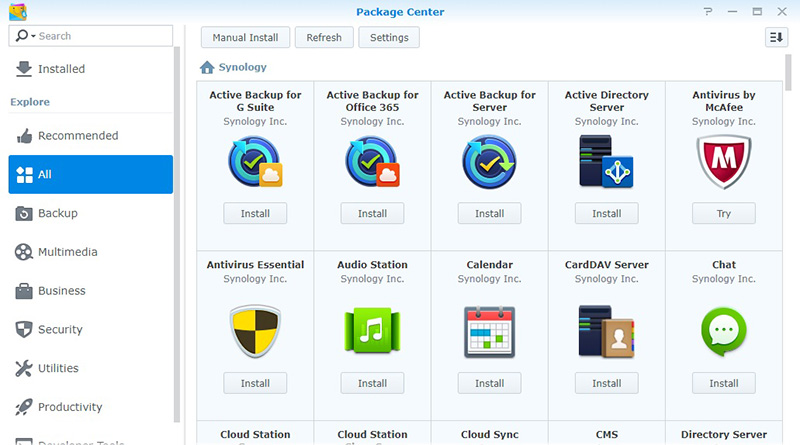
Task: Click the Chat speech bubble icon
Action: click(x=723, y=332)
